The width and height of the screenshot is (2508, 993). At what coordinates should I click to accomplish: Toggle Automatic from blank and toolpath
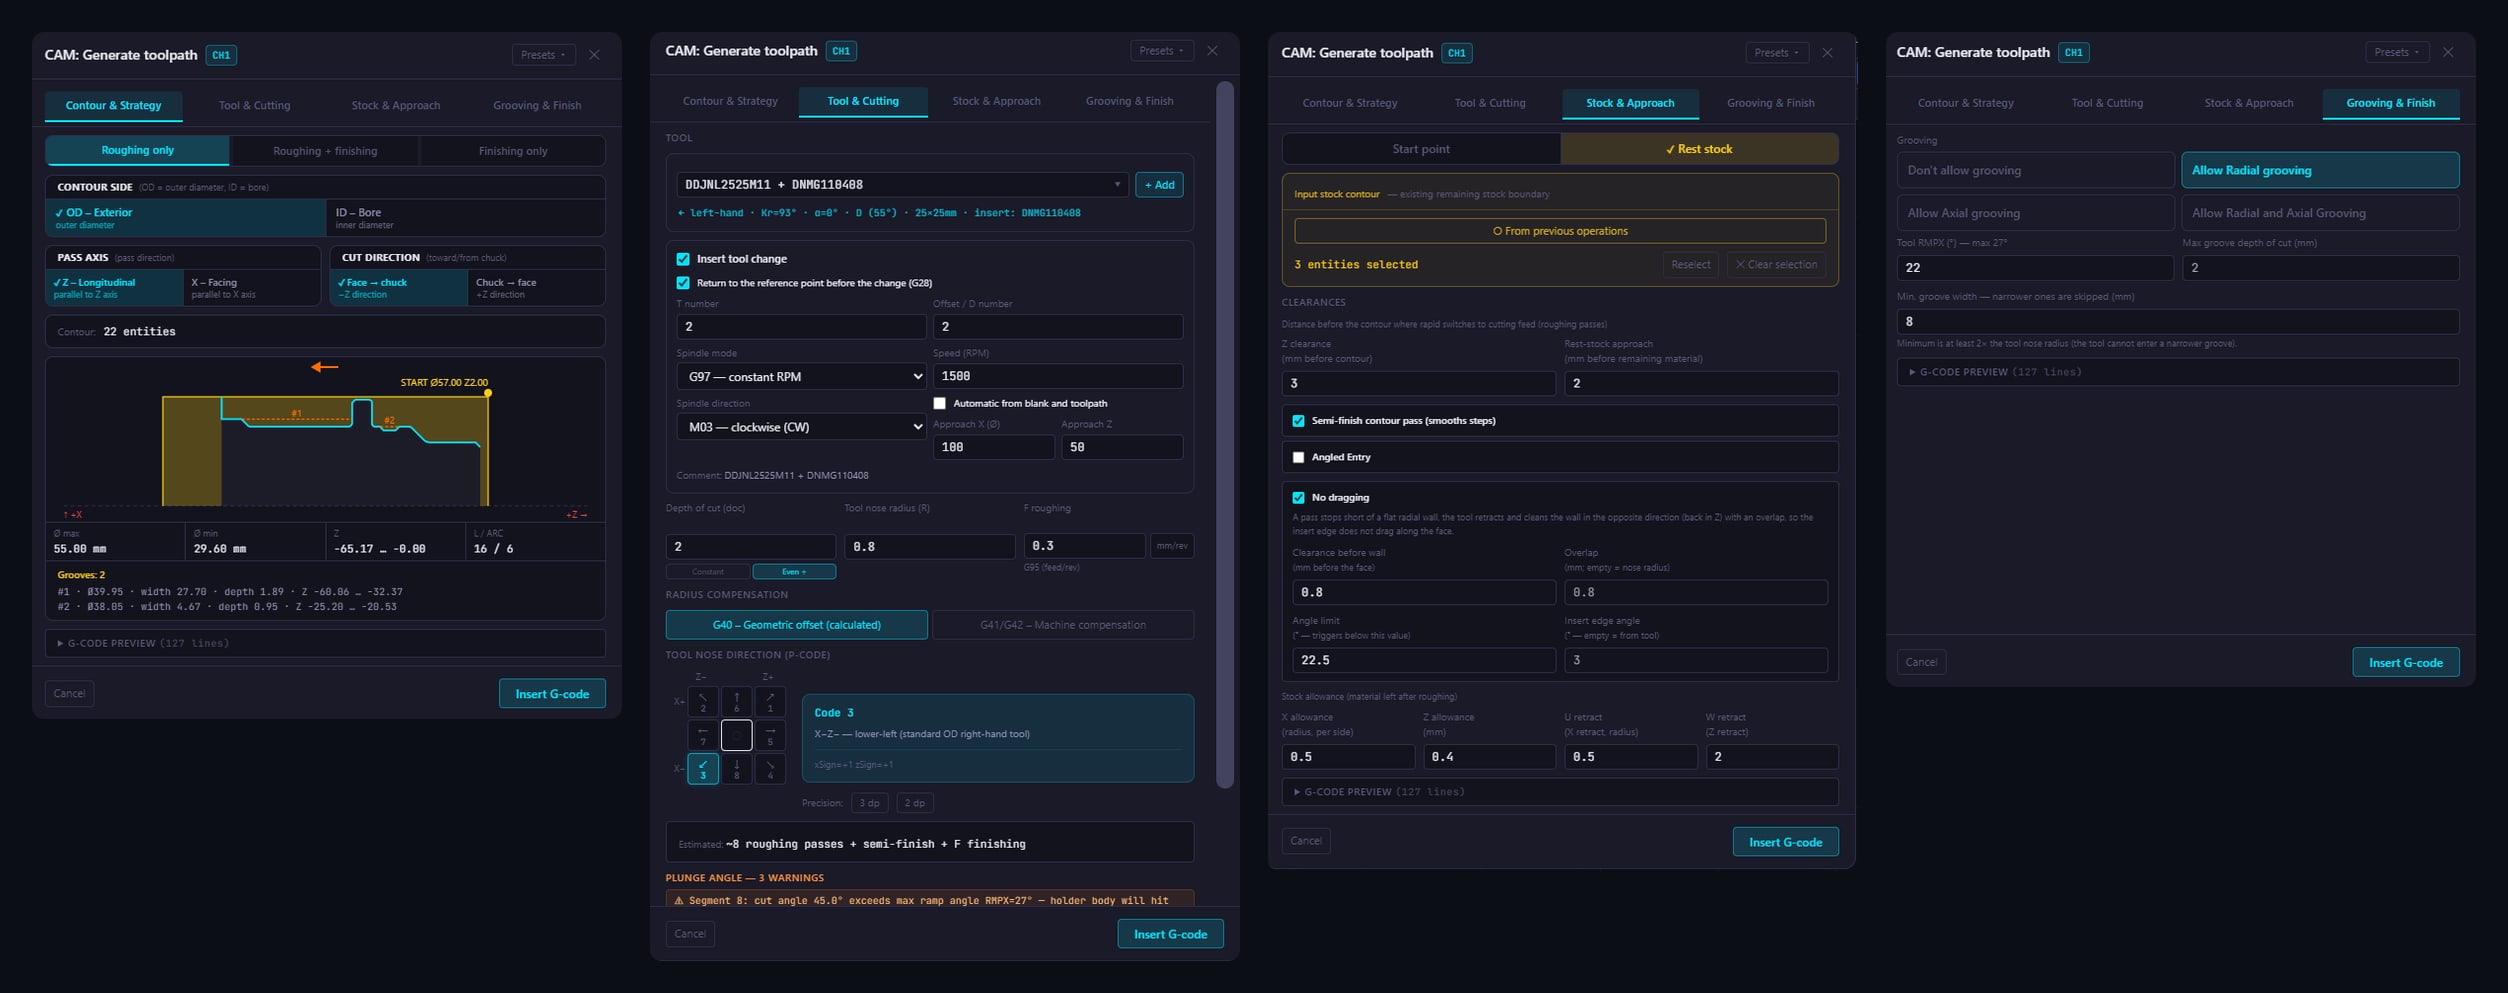(x=939, y=404)
